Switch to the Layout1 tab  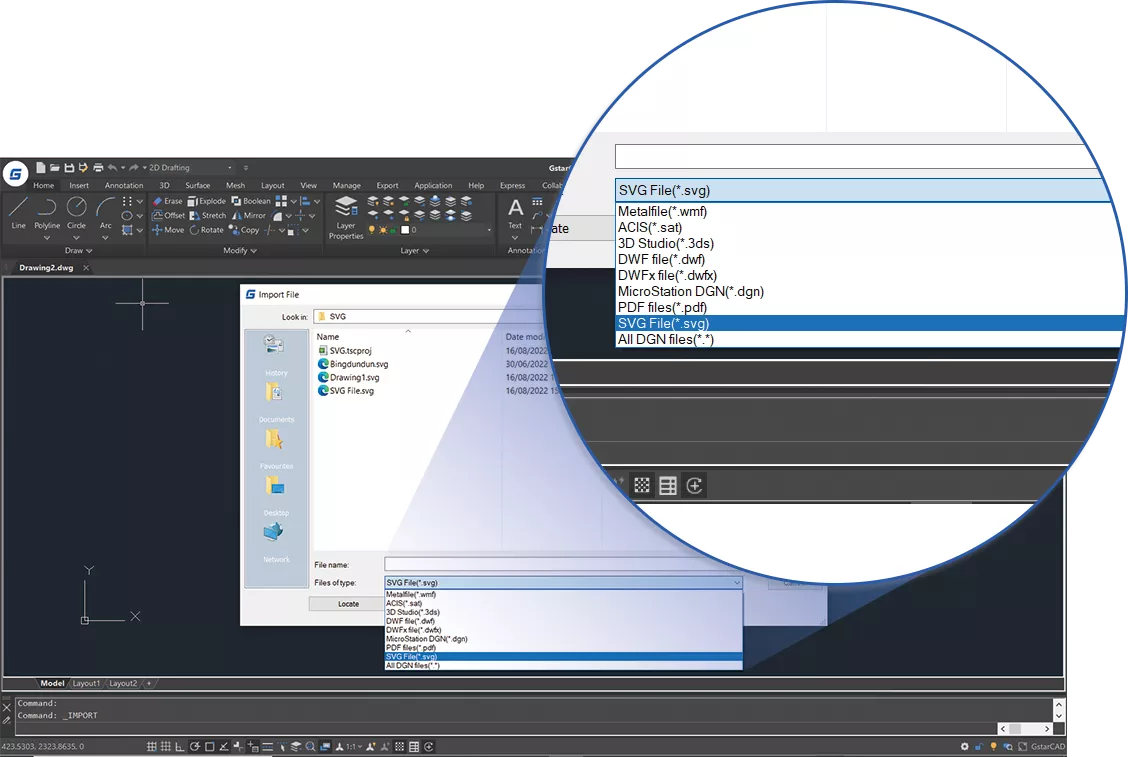click(x=86, y=684)
